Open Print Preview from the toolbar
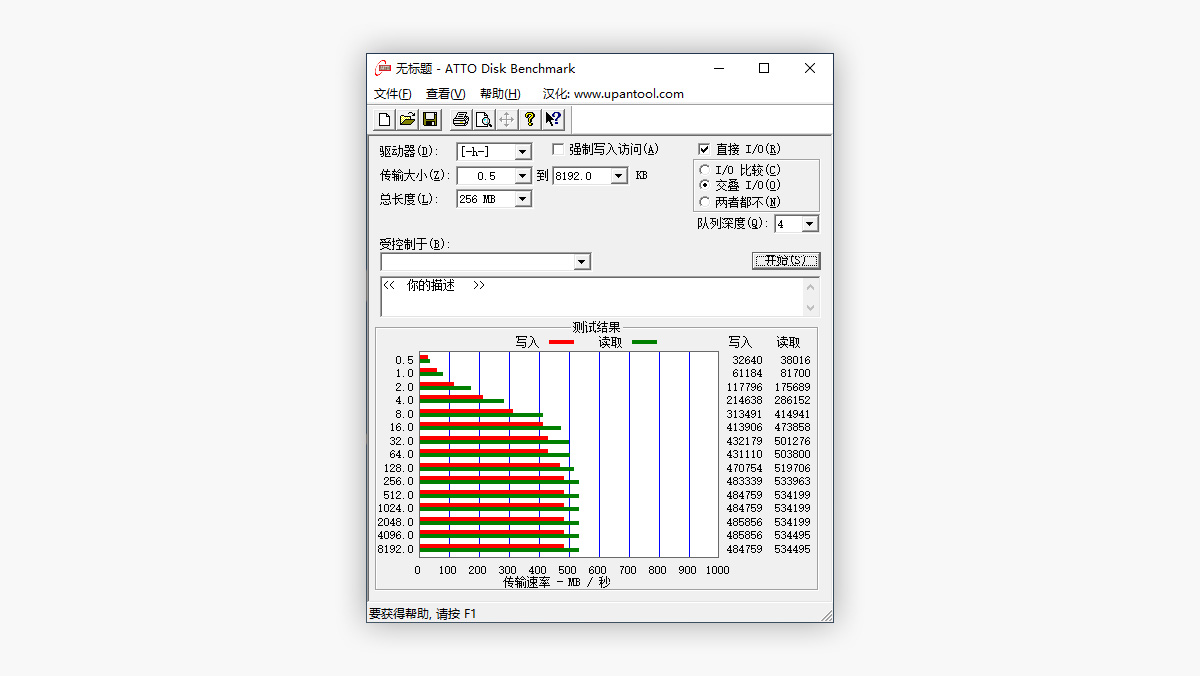 pos(483,120)
